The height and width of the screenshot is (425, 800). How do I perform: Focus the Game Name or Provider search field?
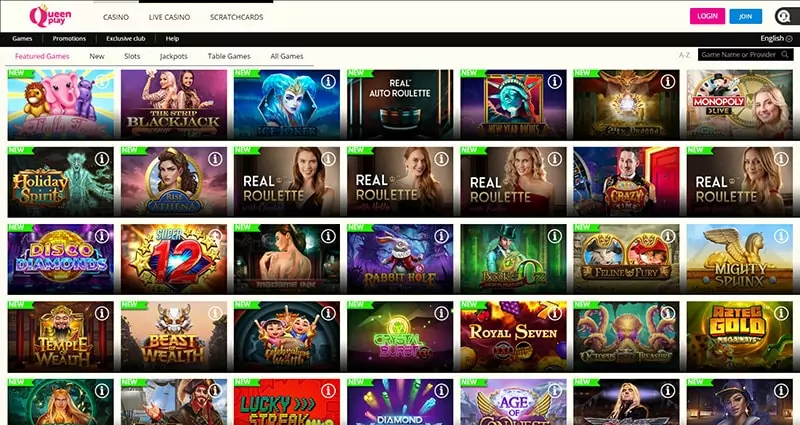pyautogui.click(x=739, y=55)
